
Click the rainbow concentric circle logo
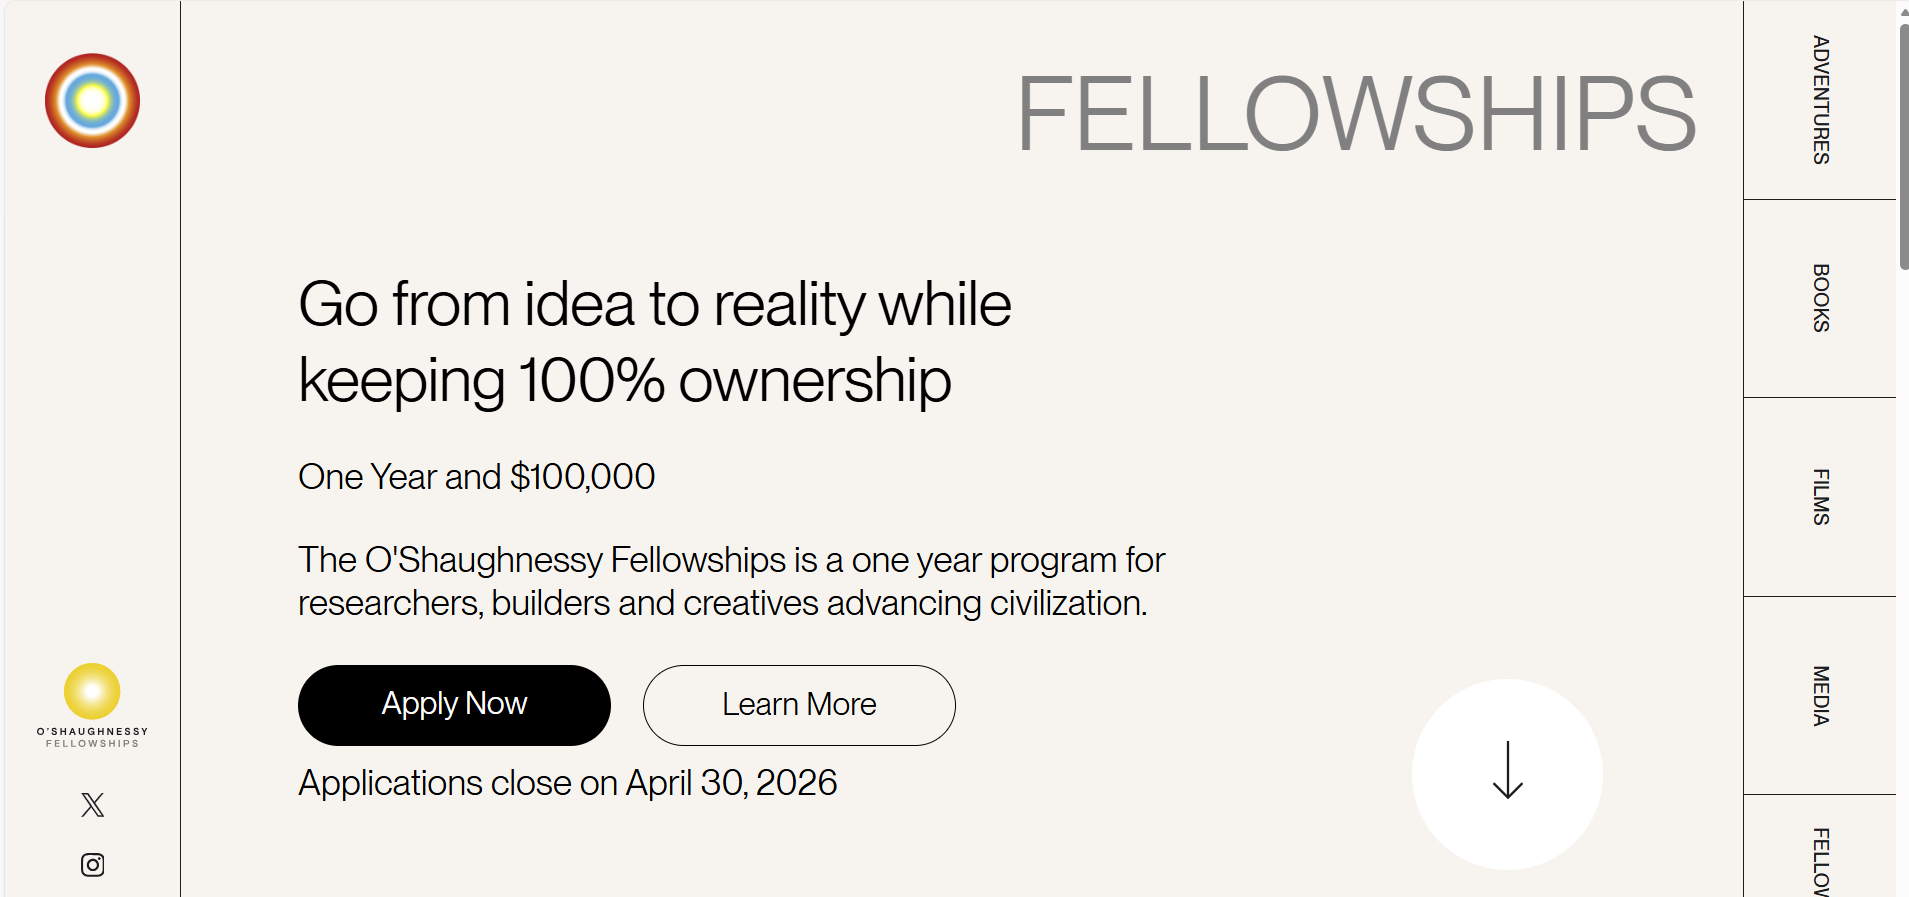92,101
